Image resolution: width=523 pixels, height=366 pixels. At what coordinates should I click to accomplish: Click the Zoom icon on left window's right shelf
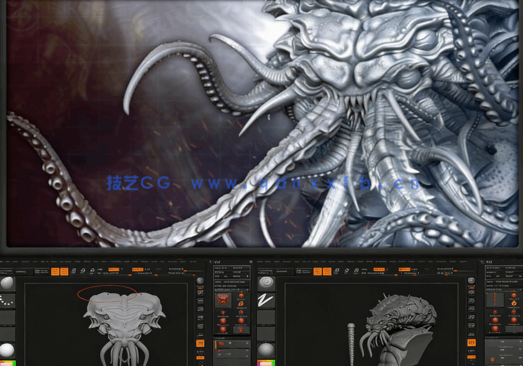point(200,301)
